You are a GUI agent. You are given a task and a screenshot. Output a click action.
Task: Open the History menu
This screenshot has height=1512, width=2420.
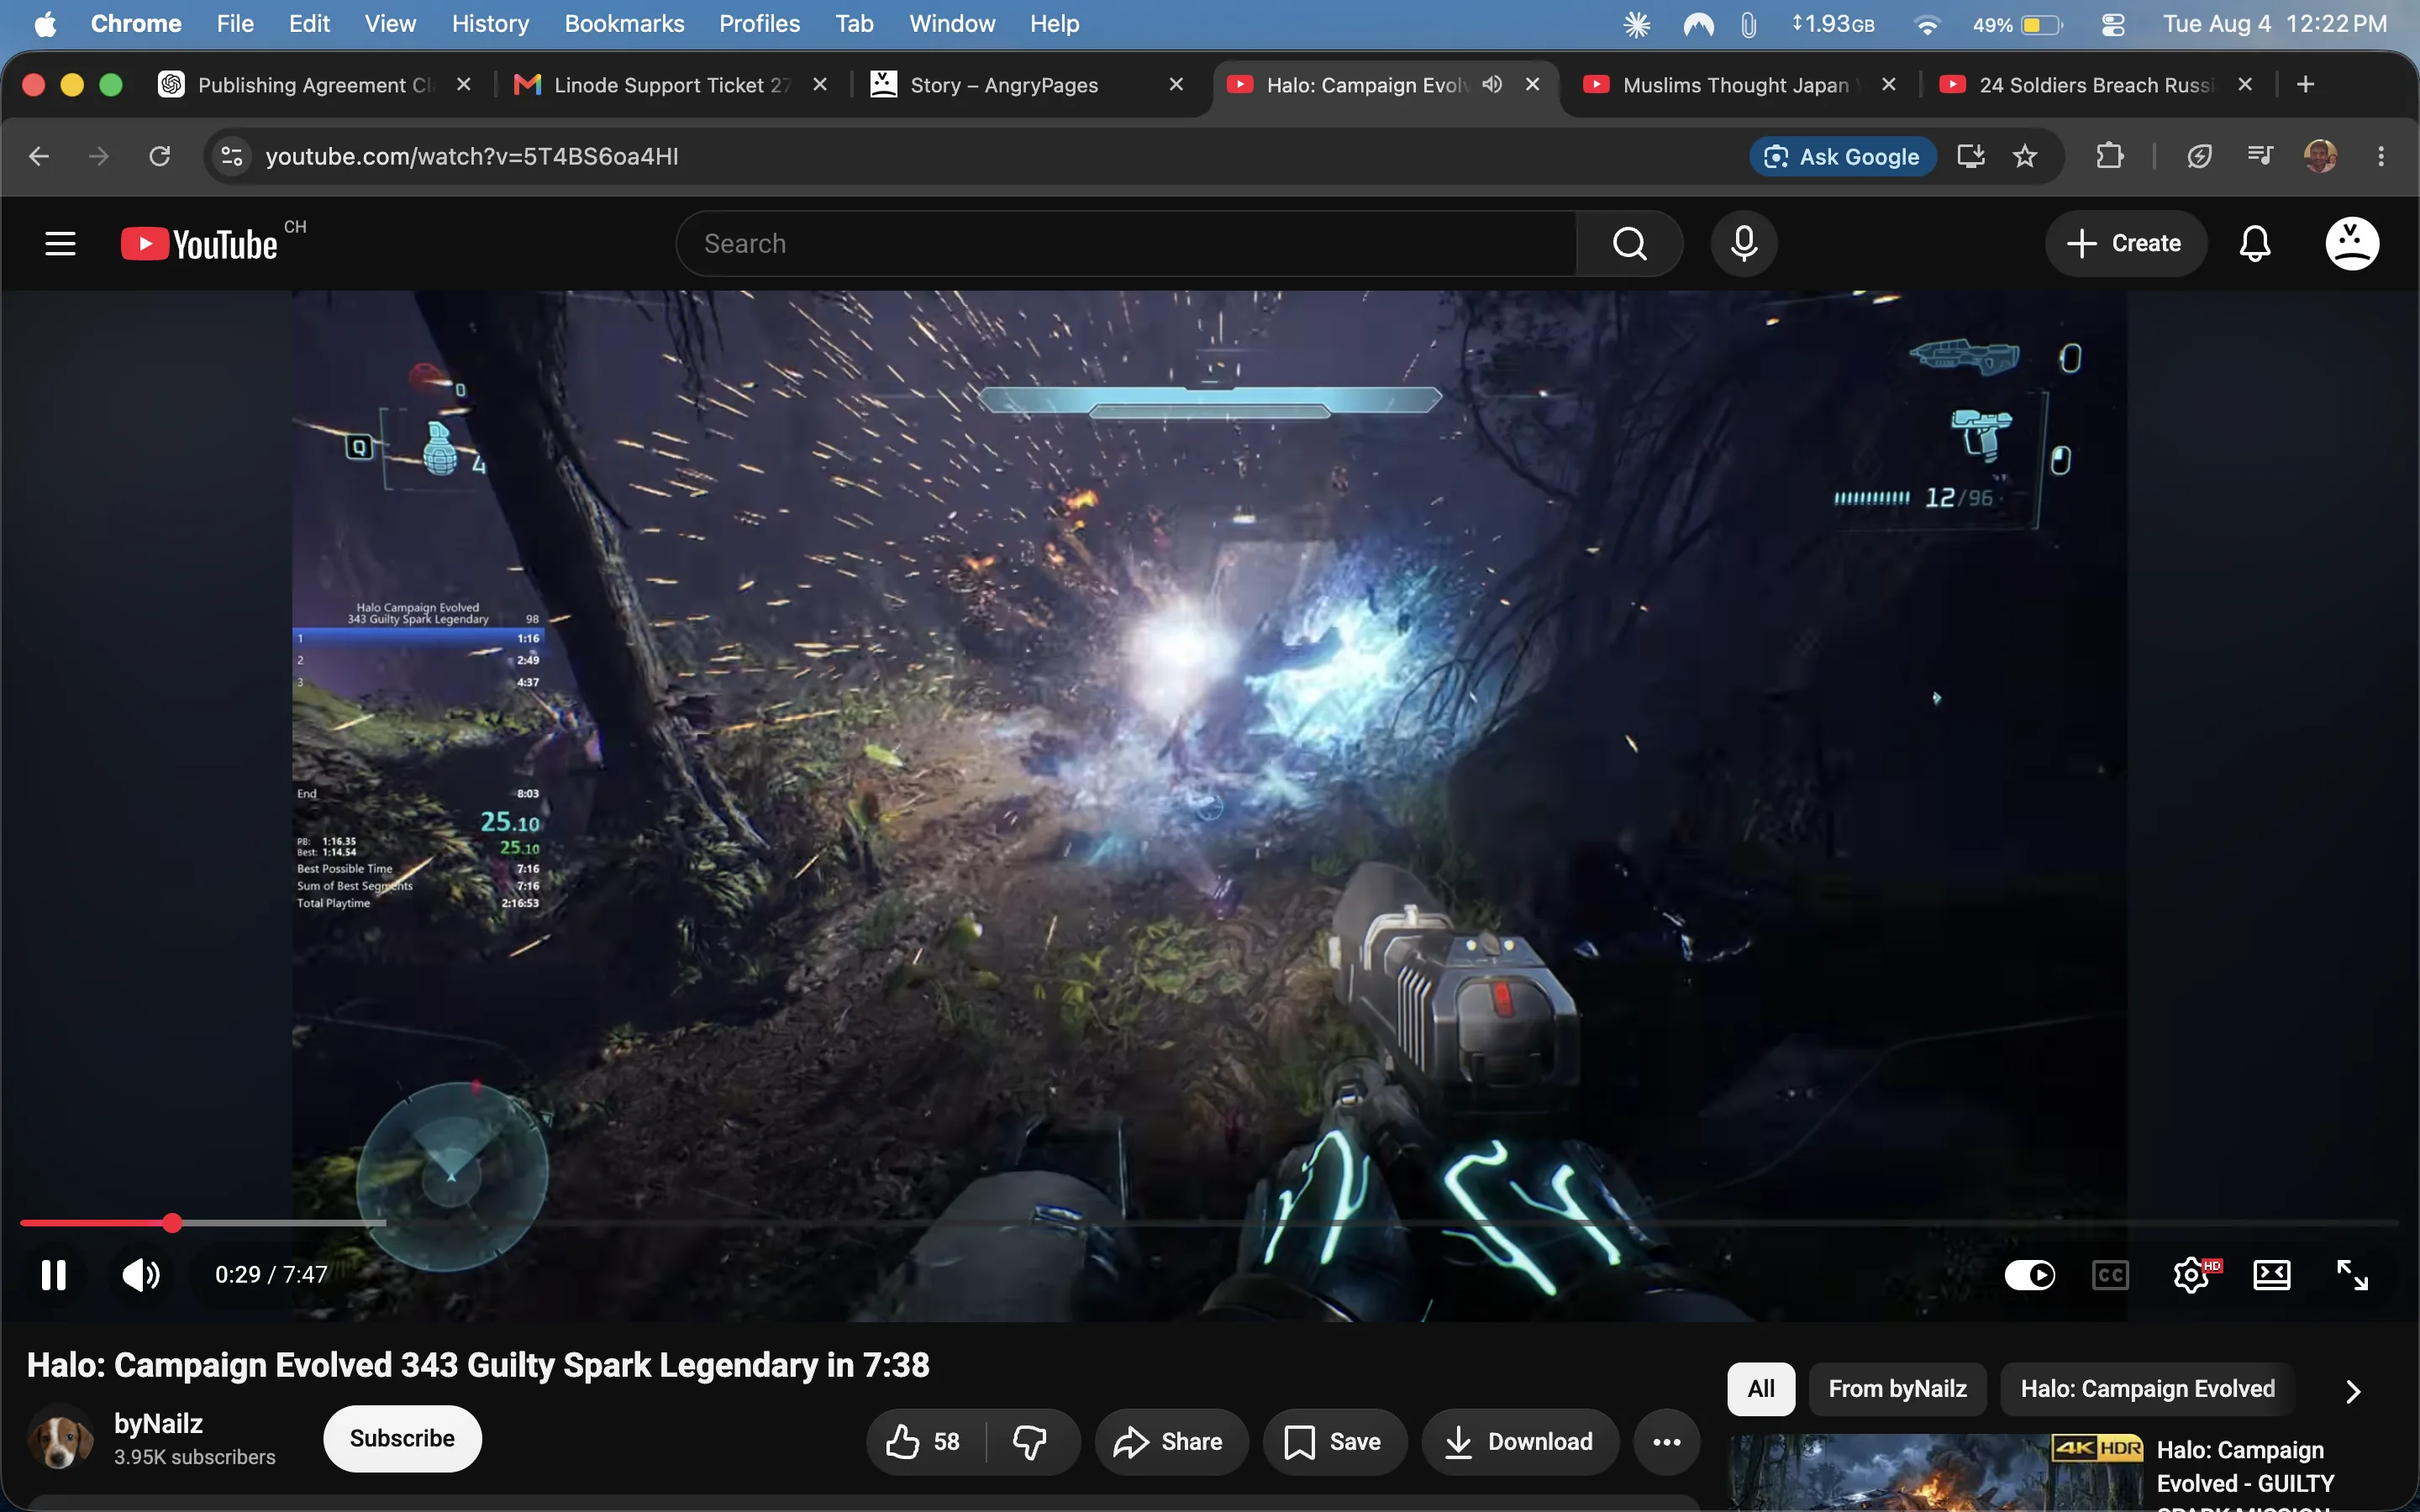click(490, 24)
